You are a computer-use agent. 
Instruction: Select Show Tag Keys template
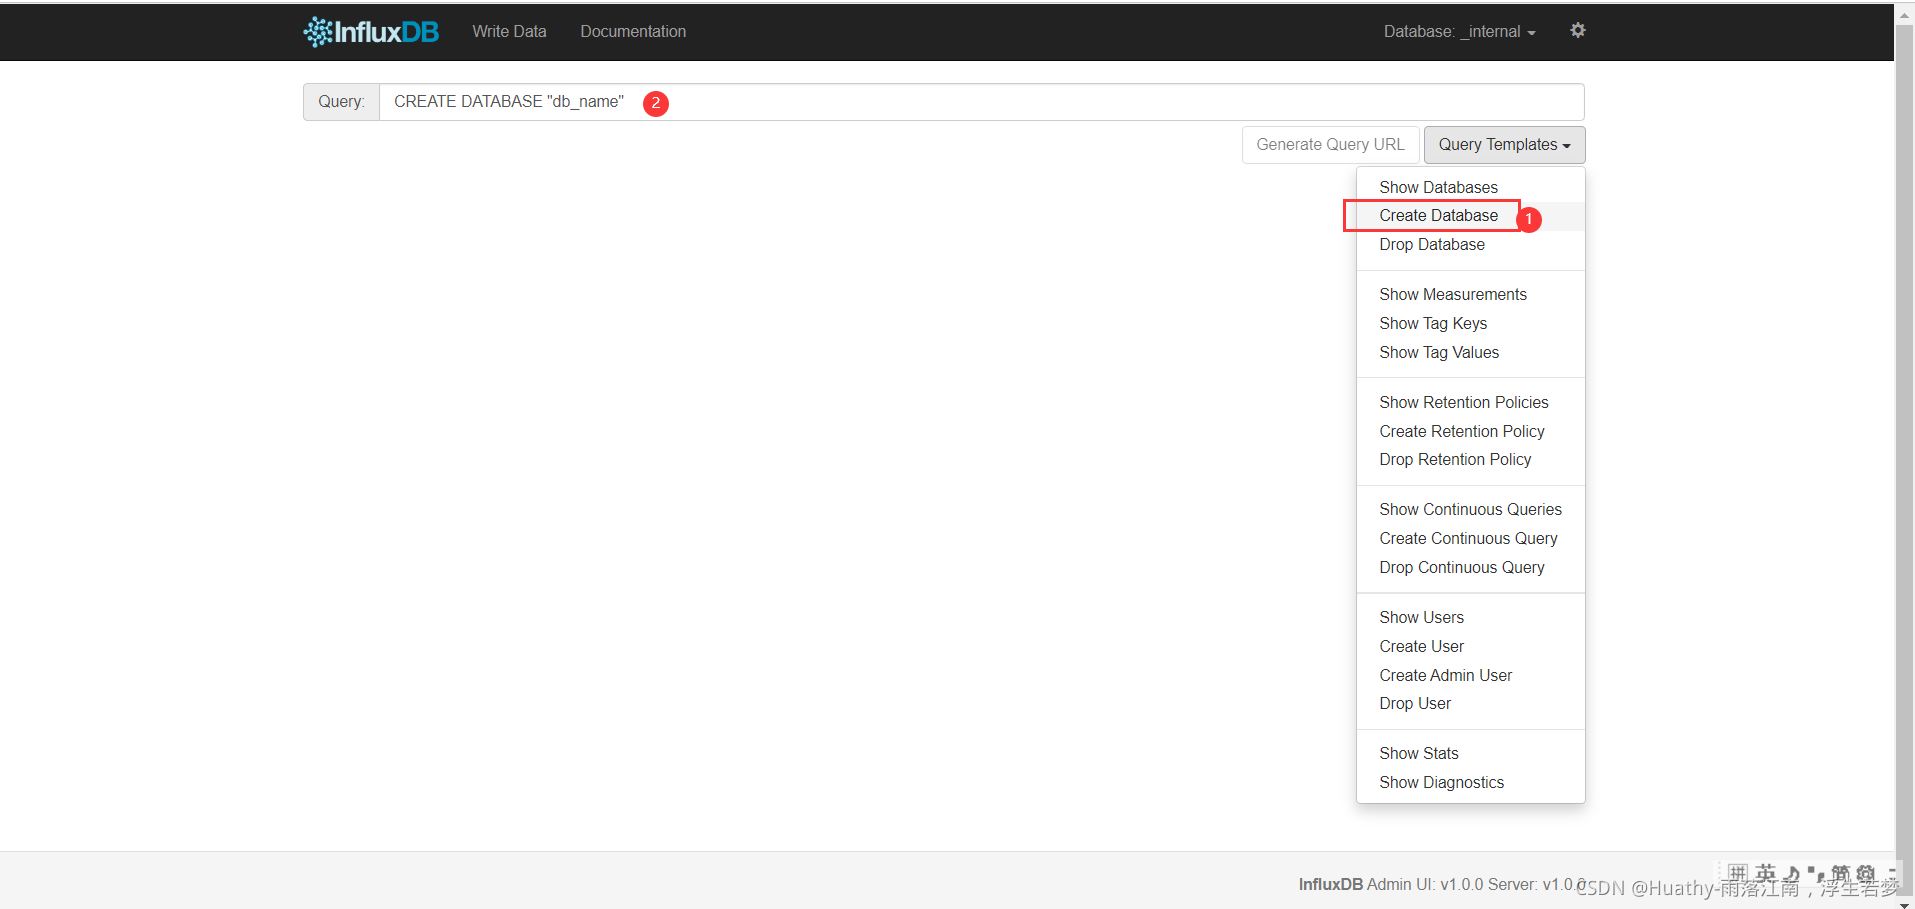pyautogui.click(x=1470, y=323)
